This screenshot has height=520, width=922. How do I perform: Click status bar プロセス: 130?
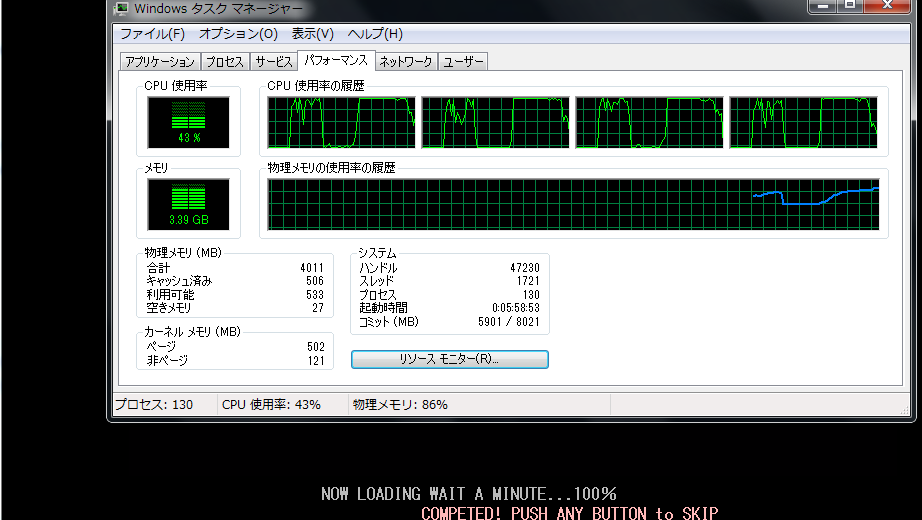click(x=154, y=405)
